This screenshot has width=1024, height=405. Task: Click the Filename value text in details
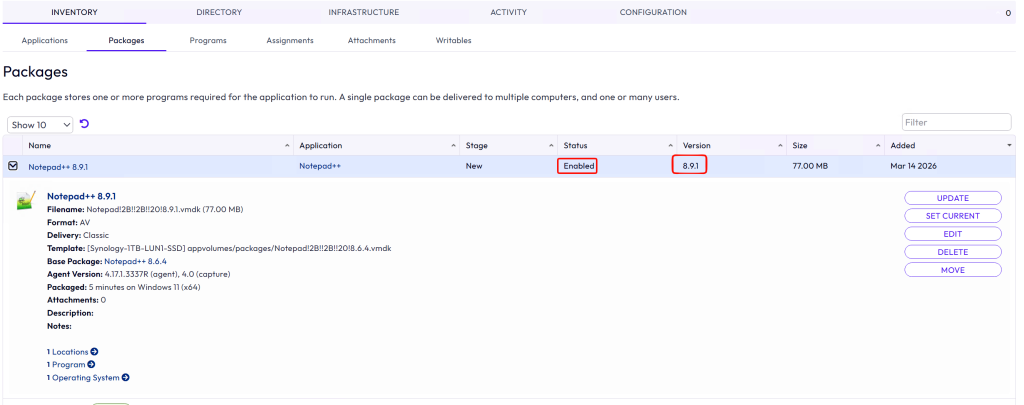click(x=165, y=209)
